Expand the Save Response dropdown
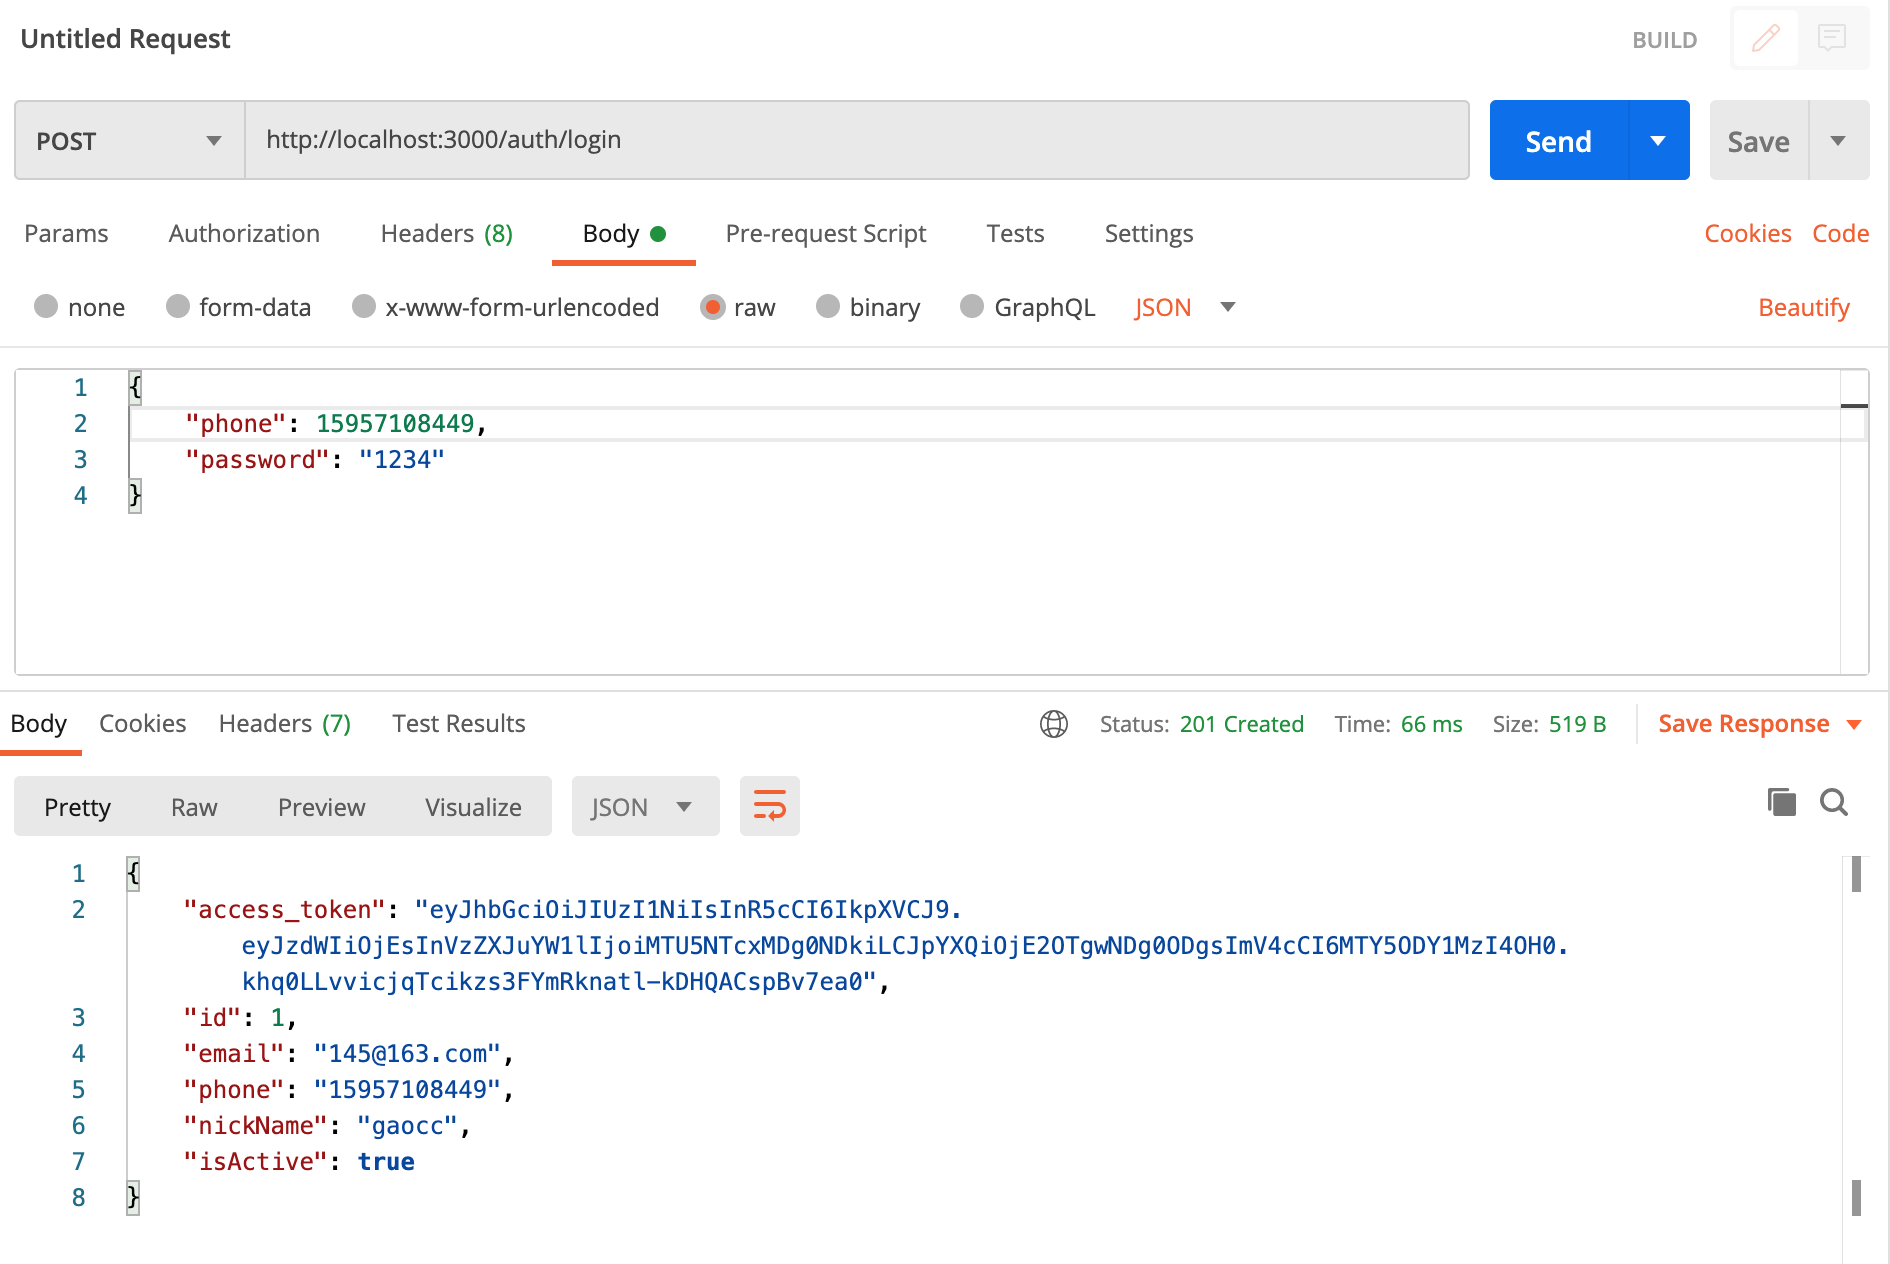Viewport: 1890px width, 1264px height. pos(1854,724)
